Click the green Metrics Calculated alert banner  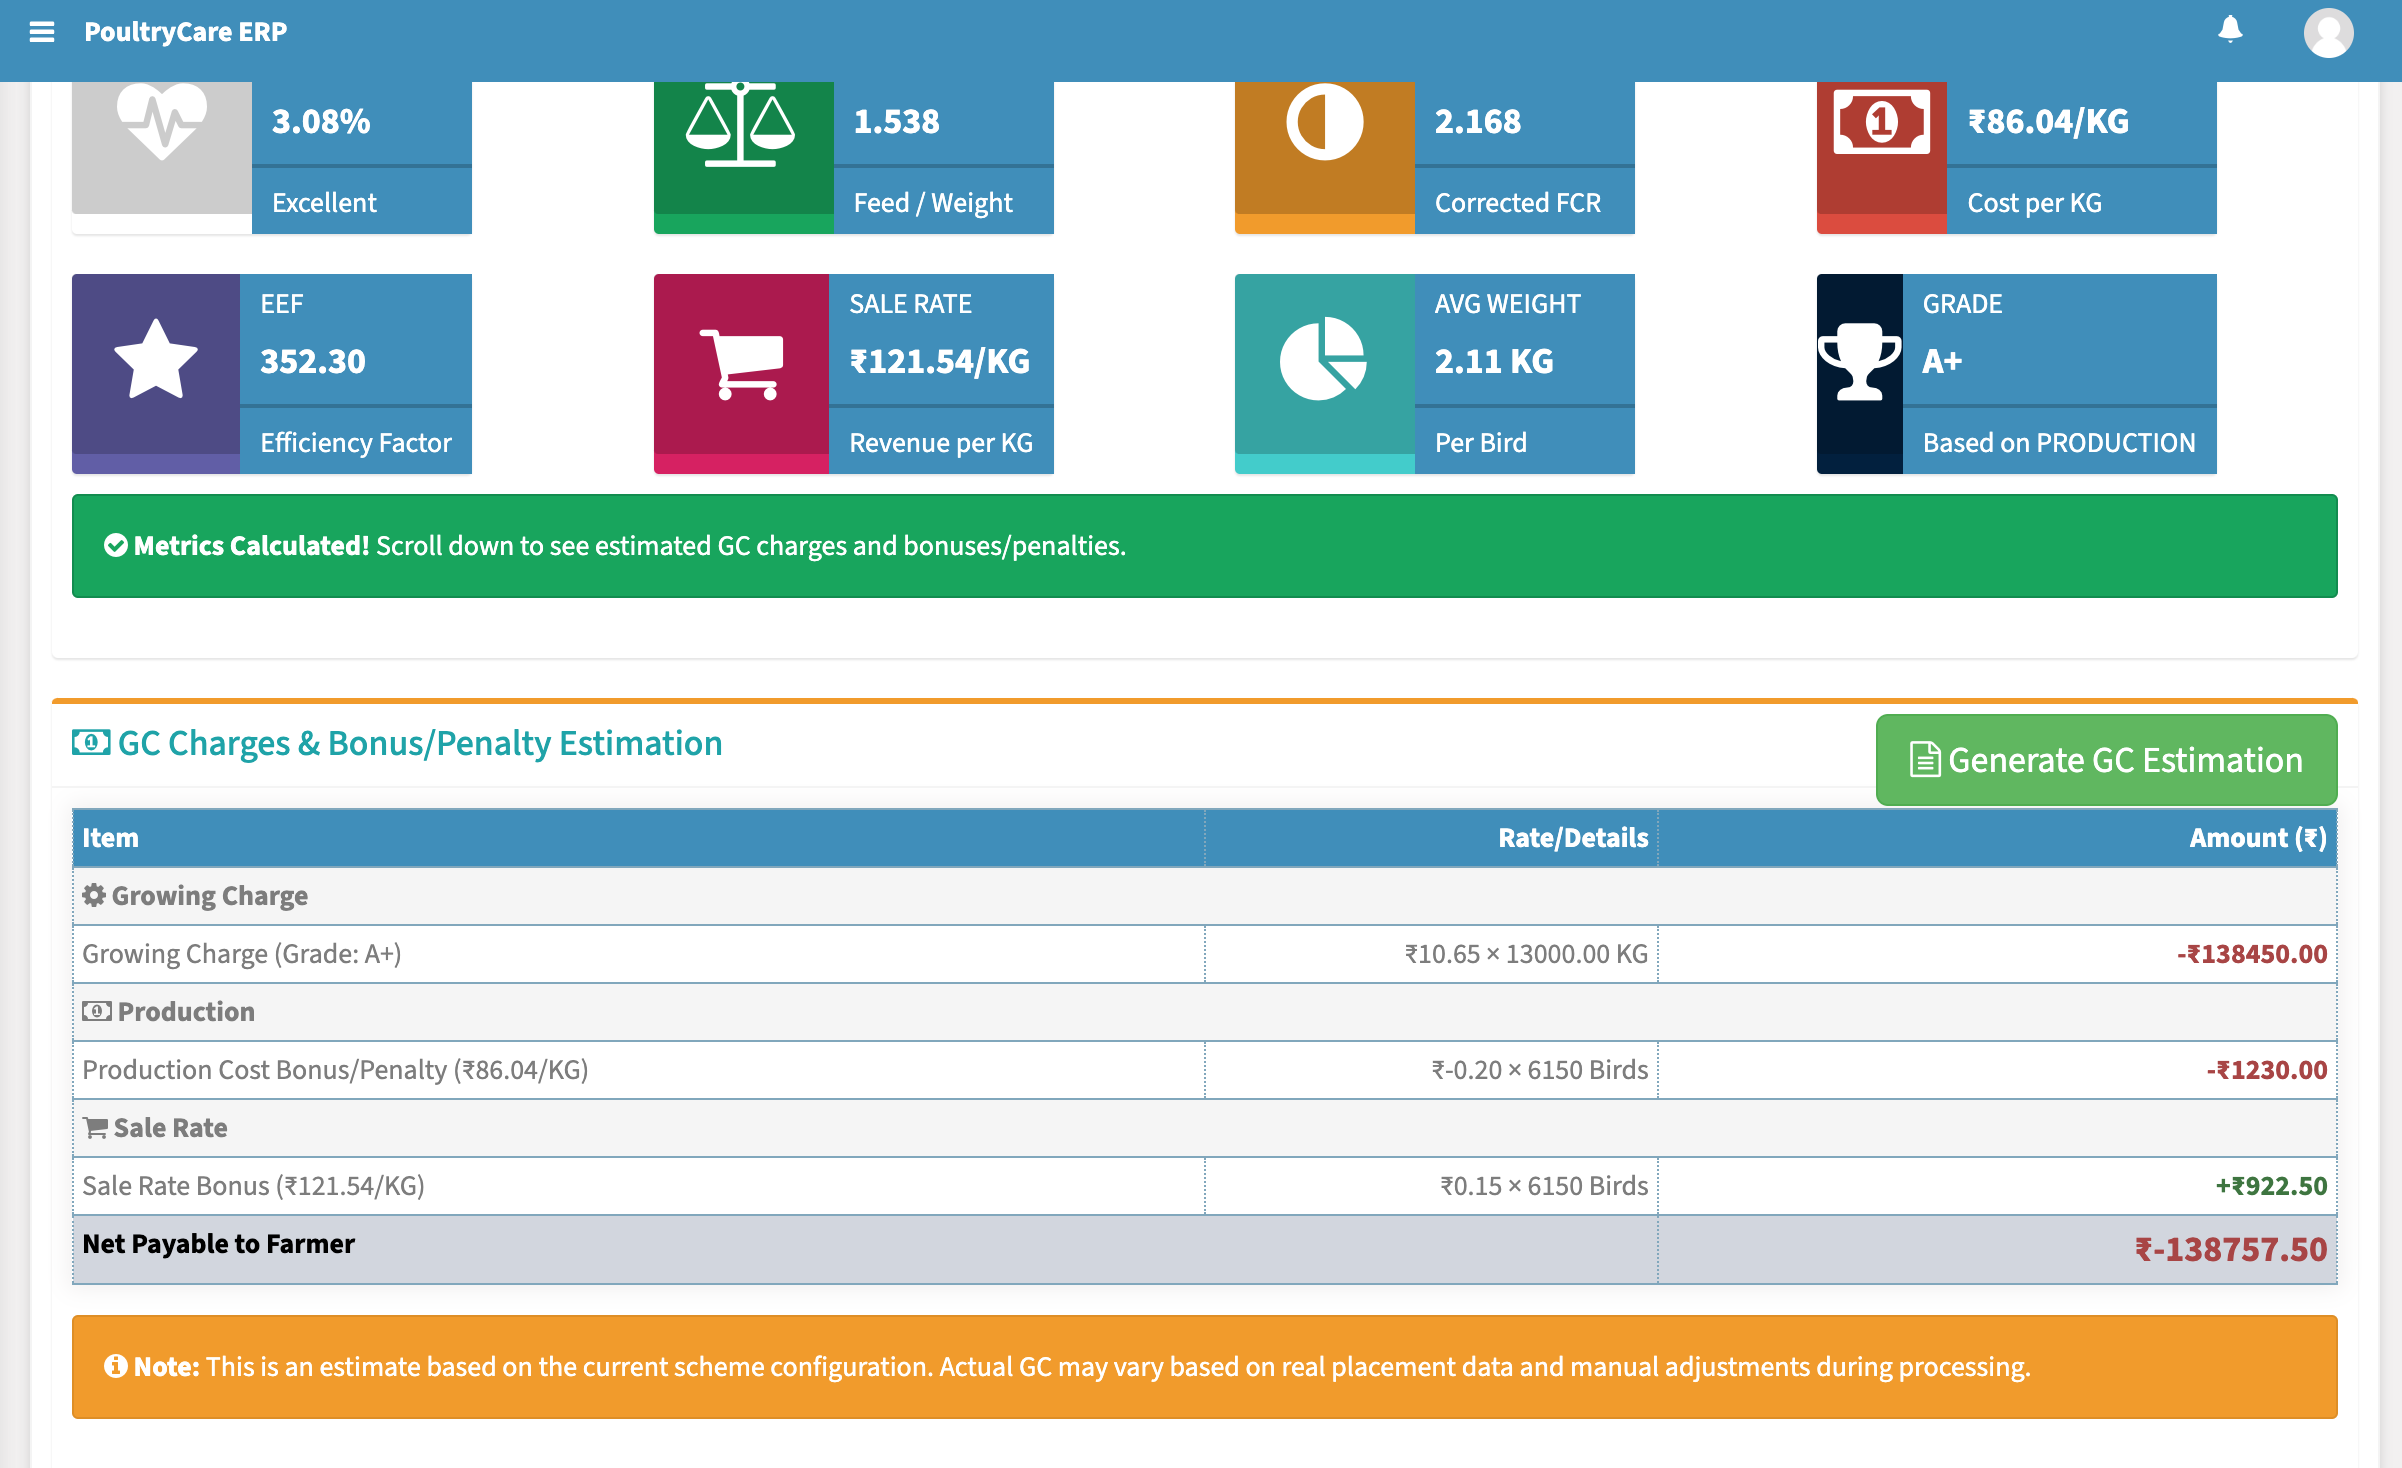point(1204,546)
